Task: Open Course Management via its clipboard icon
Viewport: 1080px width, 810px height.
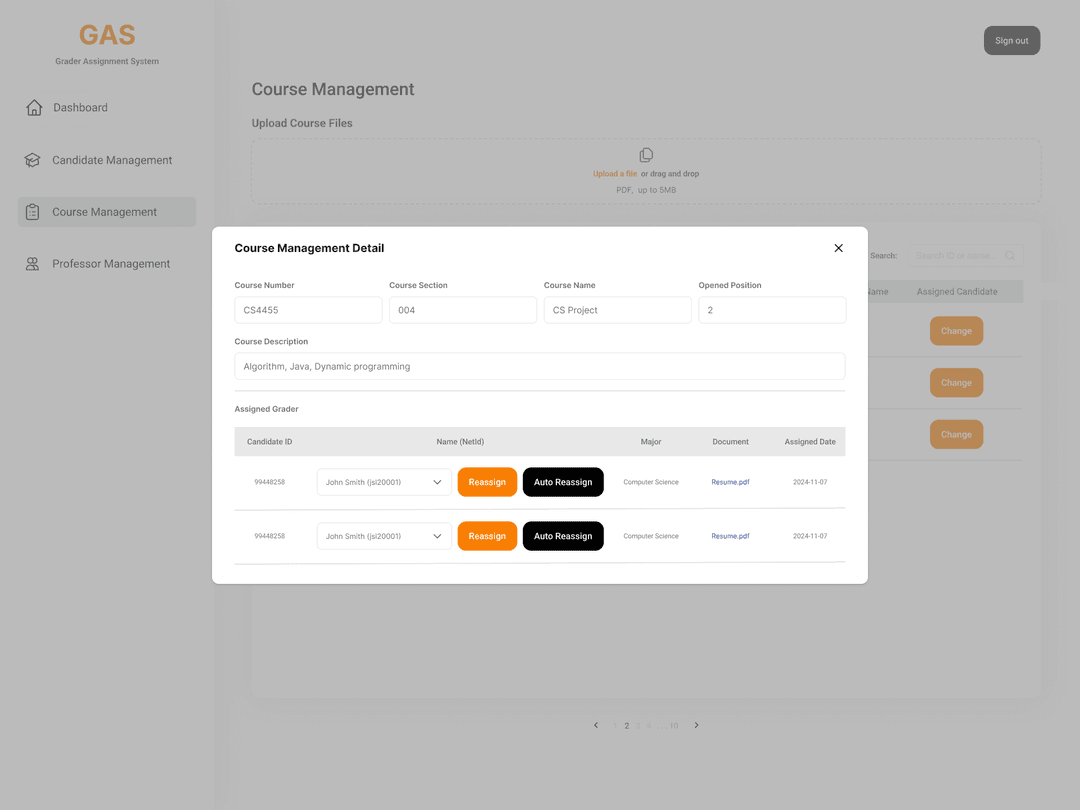Action: tap(32, 212)
